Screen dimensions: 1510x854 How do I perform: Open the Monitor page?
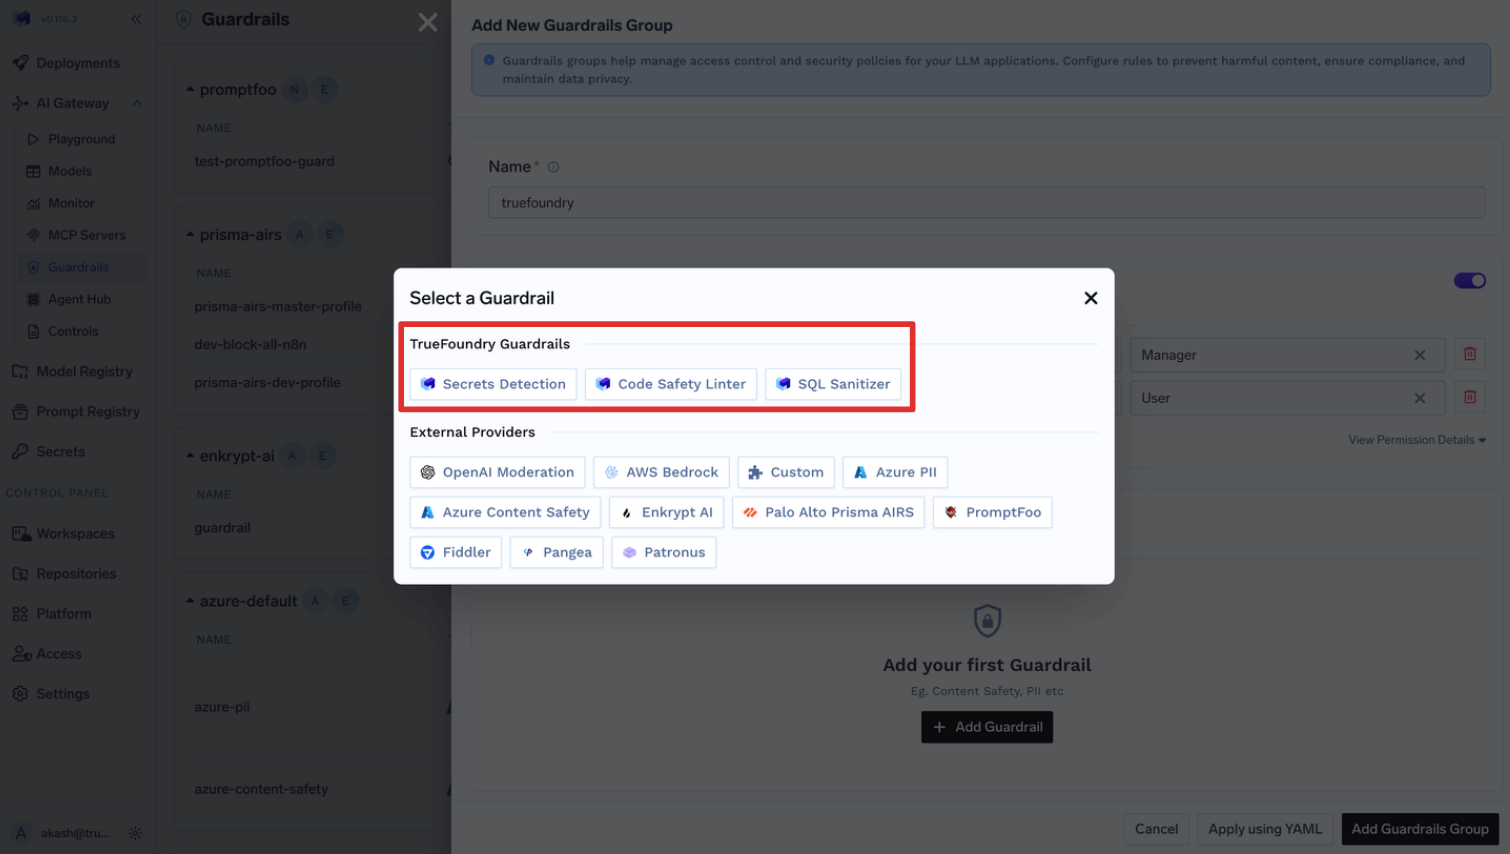71,203
